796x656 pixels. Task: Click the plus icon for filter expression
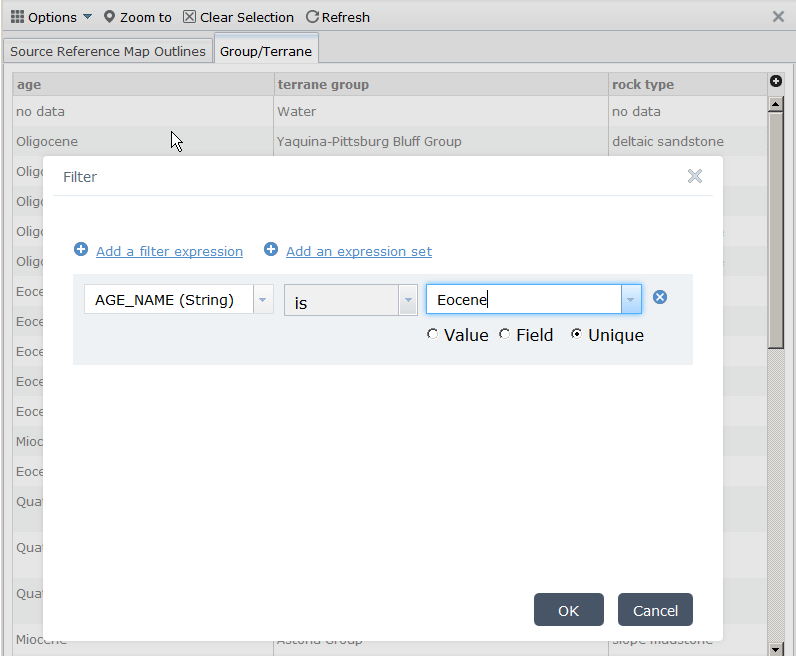pyautogui.click(x=81, y=250)
